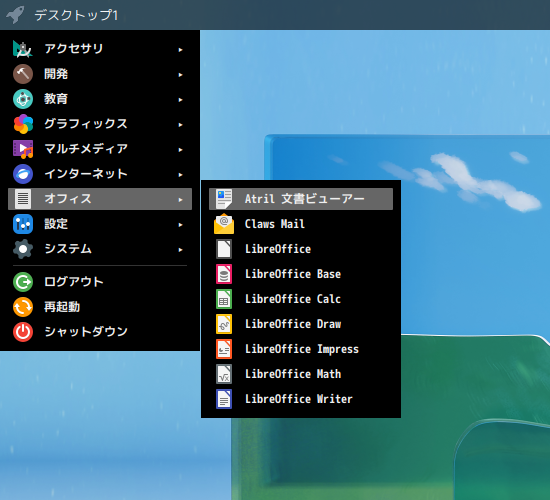Screen dimensions: 550x500
Task: Select Atril 文書ビューアー menu entry
Action: 301,199
